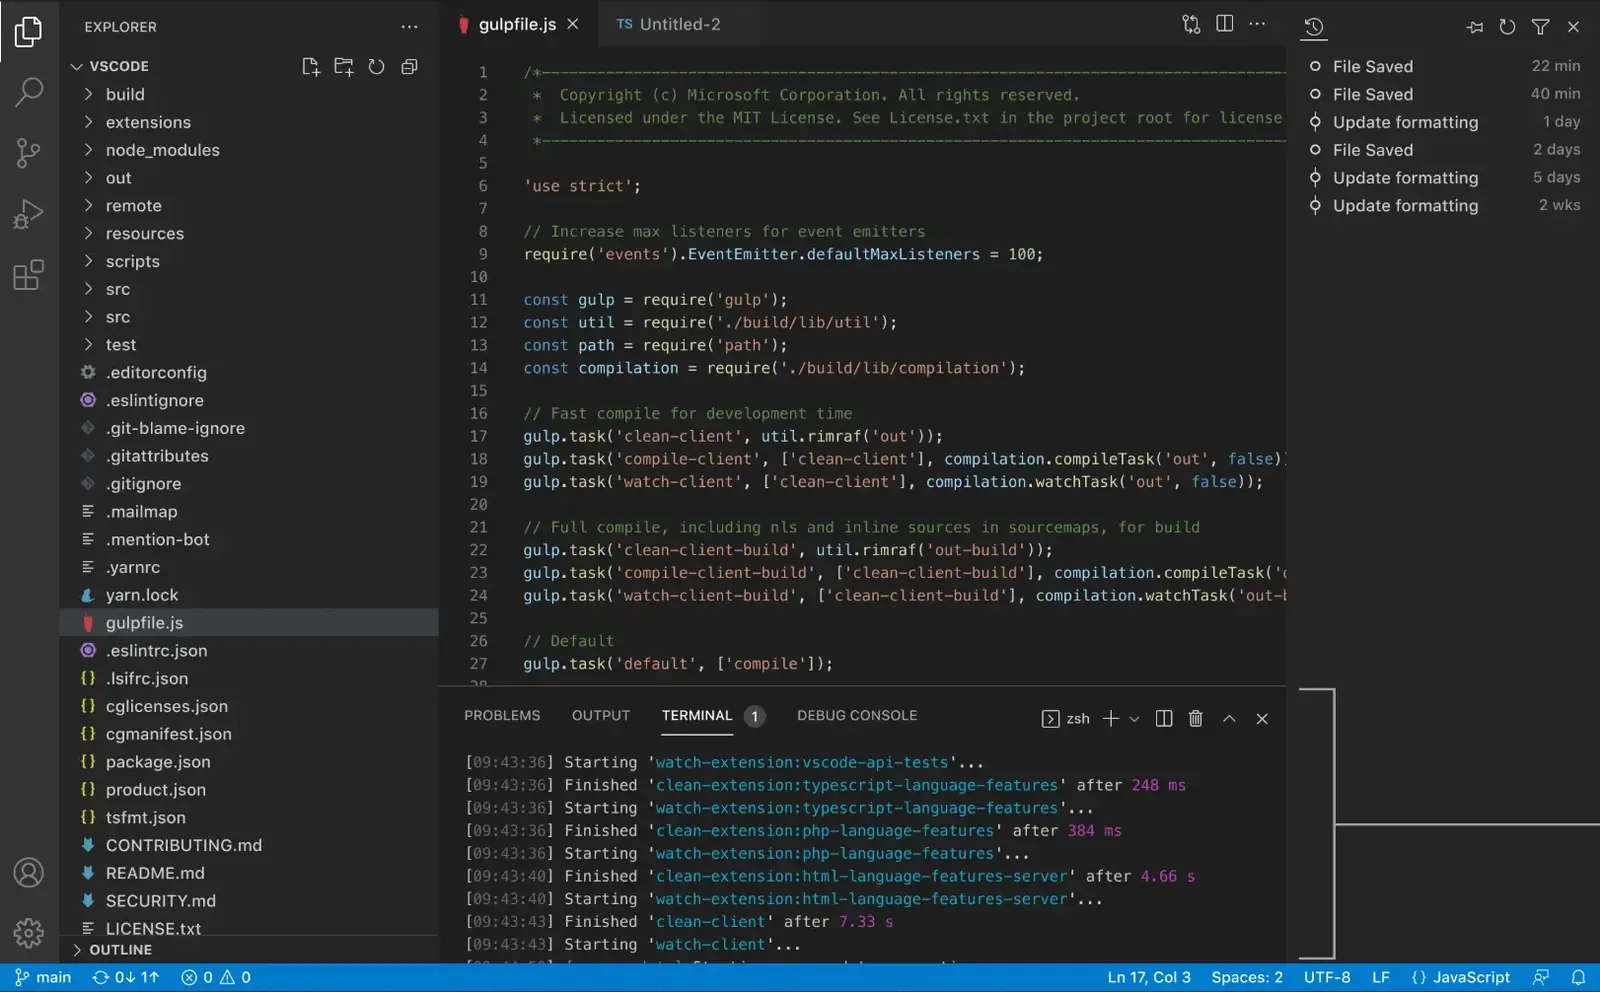Open the Extensions view
1600x992 pixels.
coord(29,274)
